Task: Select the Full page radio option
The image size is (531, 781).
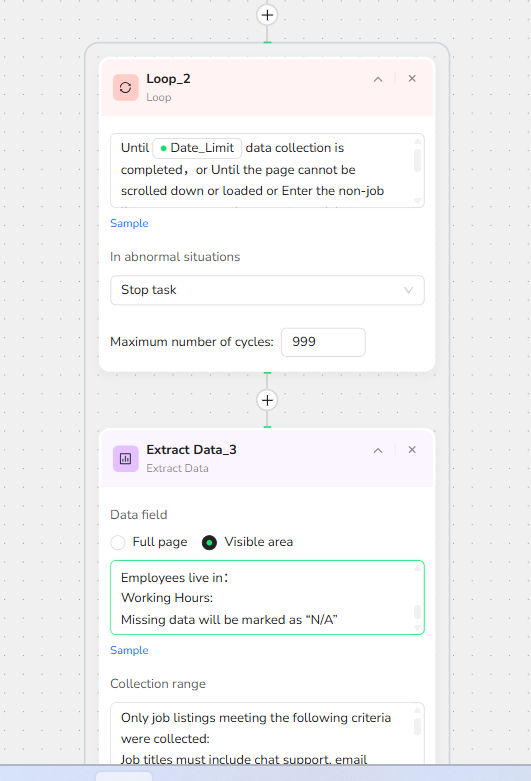Action: pyautogui.click(x=118, y=542)
